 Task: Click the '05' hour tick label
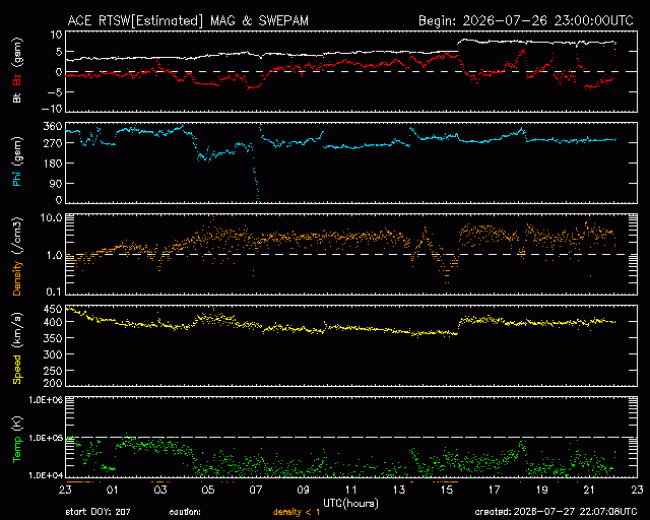tap(208, 490)
